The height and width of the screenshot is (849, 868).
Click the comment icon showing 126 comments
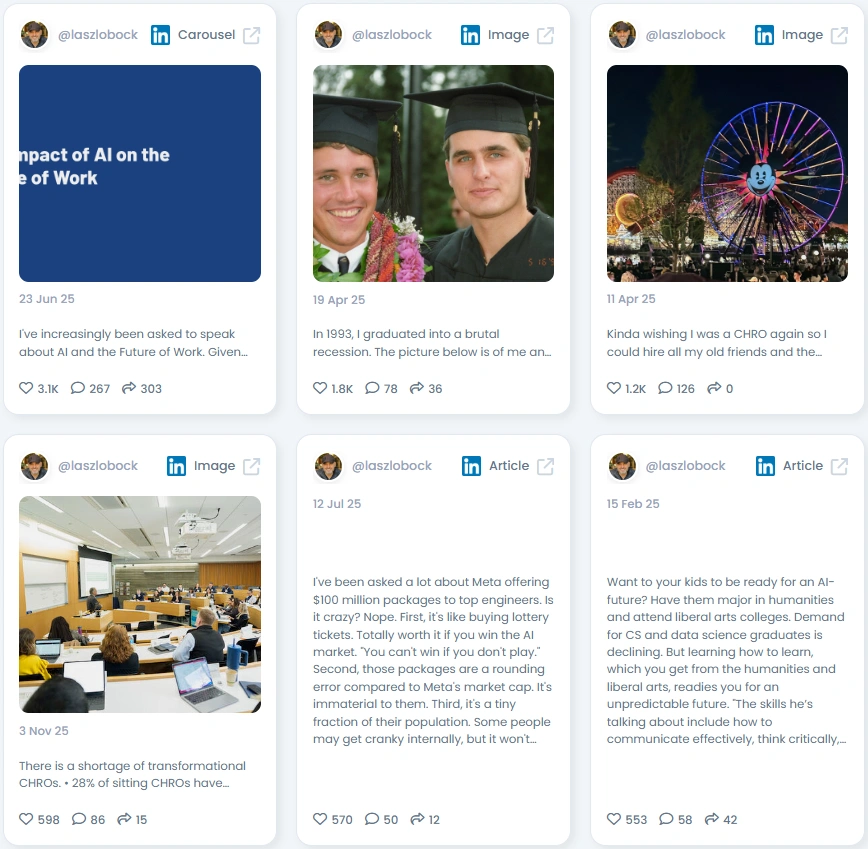click(x=665, y=388)
